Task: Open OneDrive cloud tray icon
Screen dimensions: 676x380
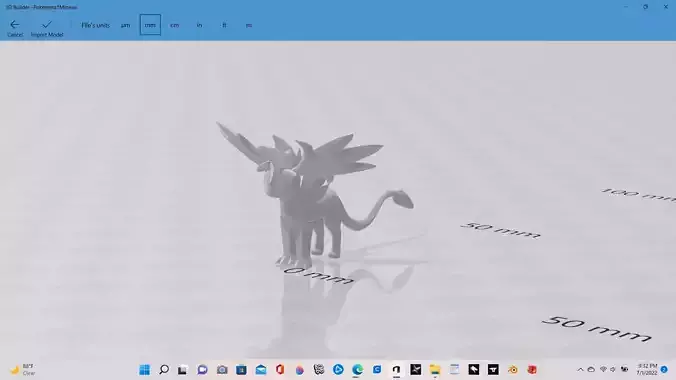Action: (x=591, y=370)
